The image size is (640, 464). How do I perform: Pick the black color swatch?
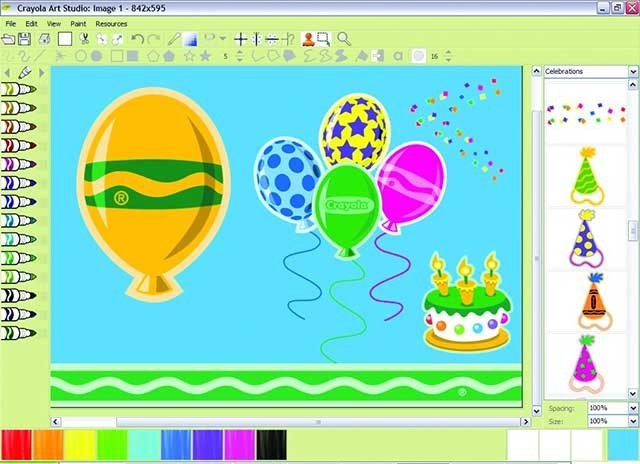click(271, 445)
